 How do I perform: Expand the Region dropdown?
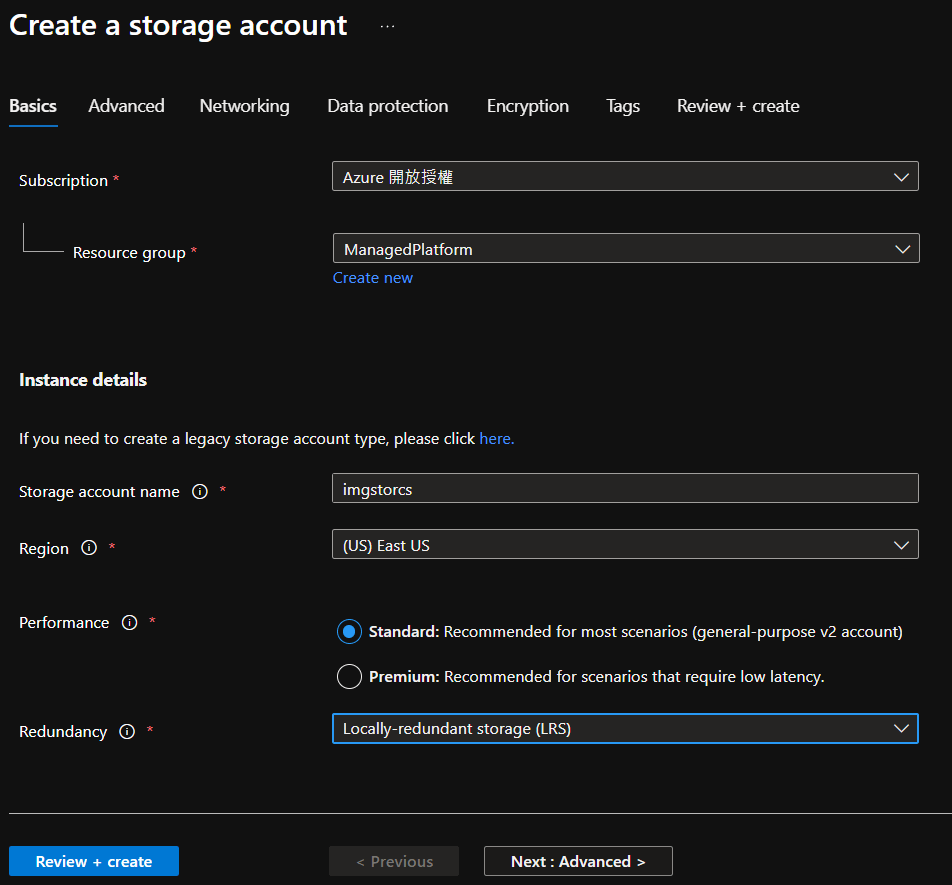tap(625, 545)
